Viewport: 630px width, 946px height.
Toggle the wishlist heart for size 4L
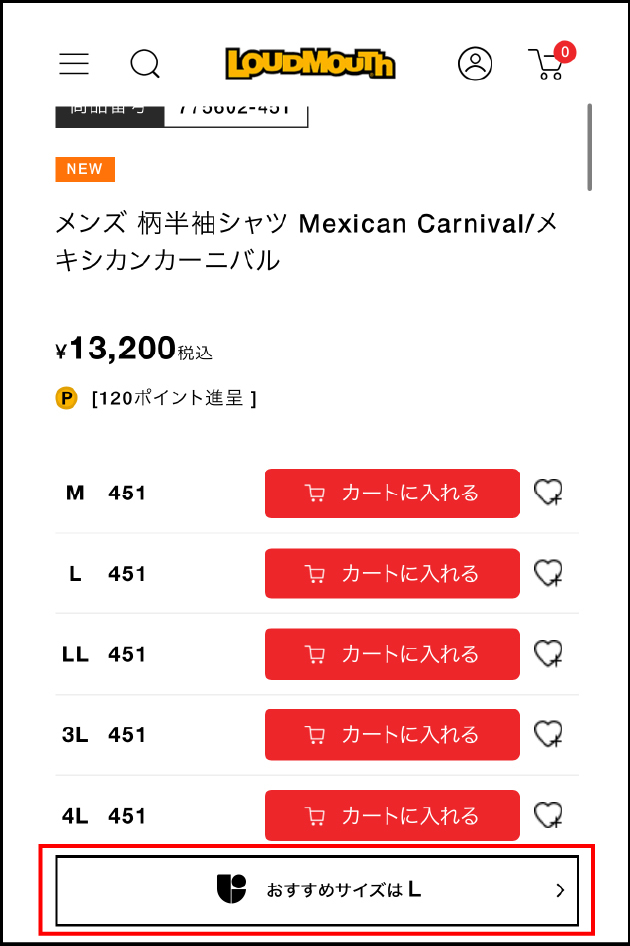point(547,816)
